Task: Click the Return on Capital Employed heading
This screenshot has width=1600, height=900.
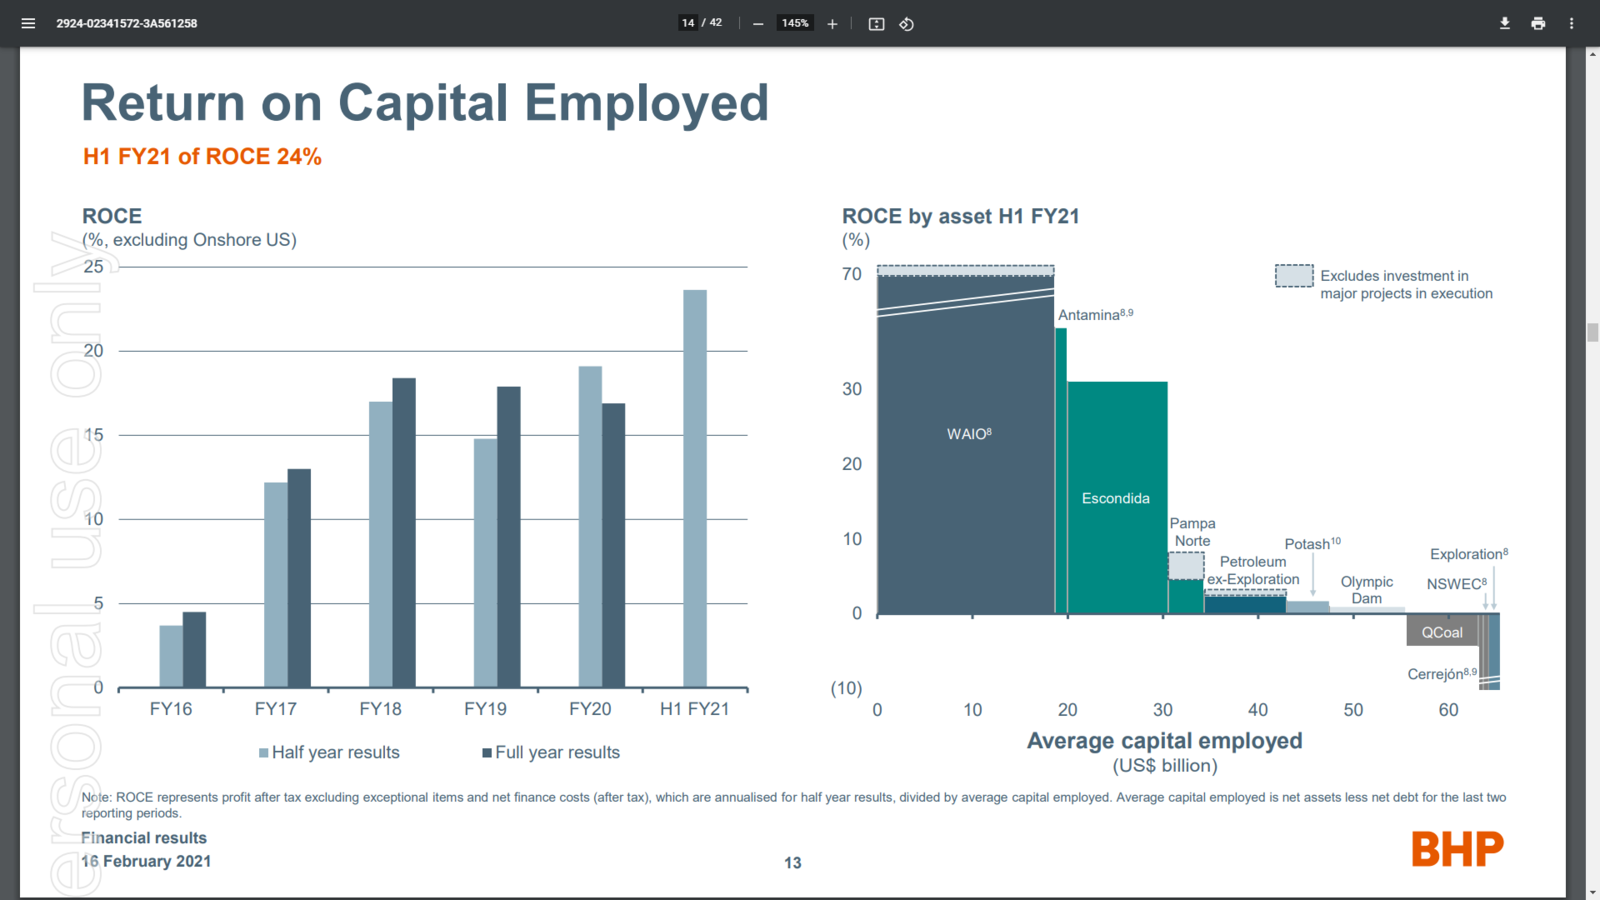Action: (x=425, y=103)
